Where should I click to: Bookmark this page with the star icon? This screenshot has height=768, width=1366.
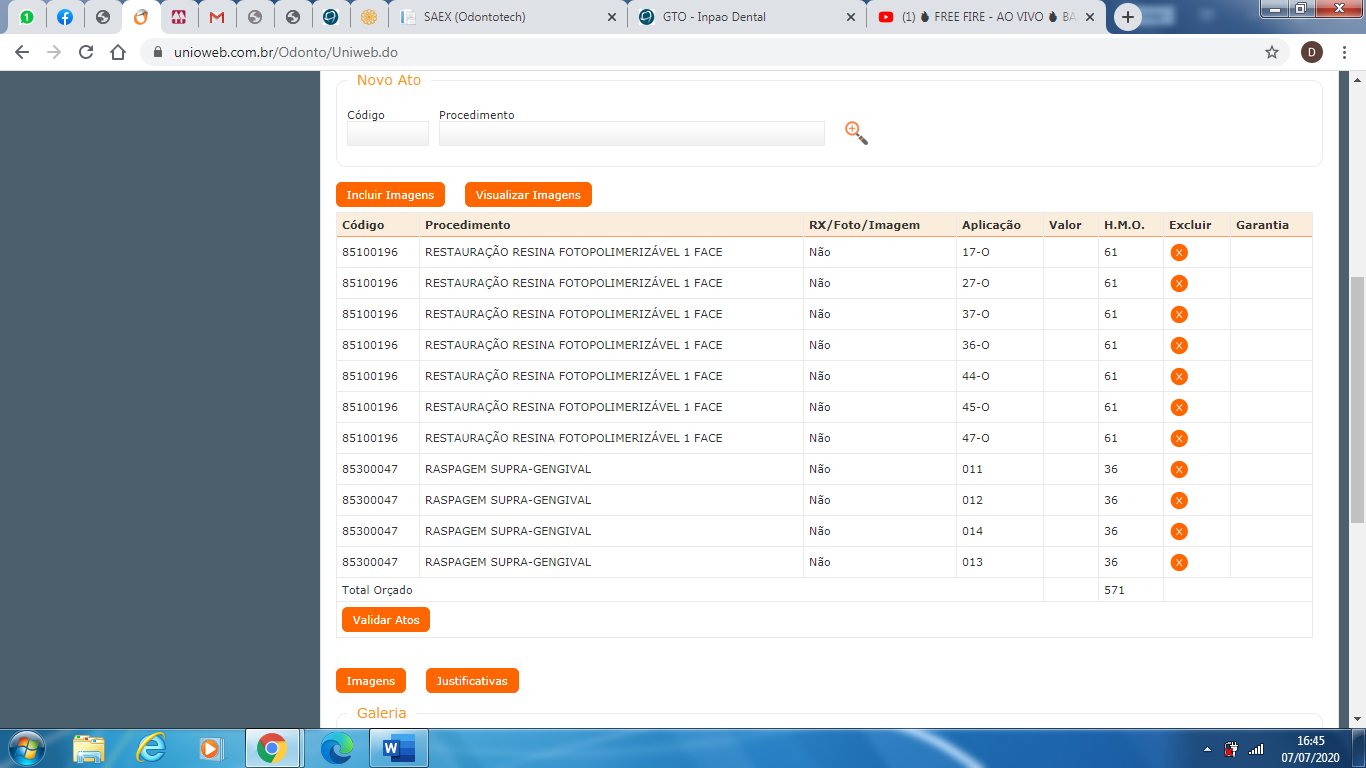(x=1272, y=52)
